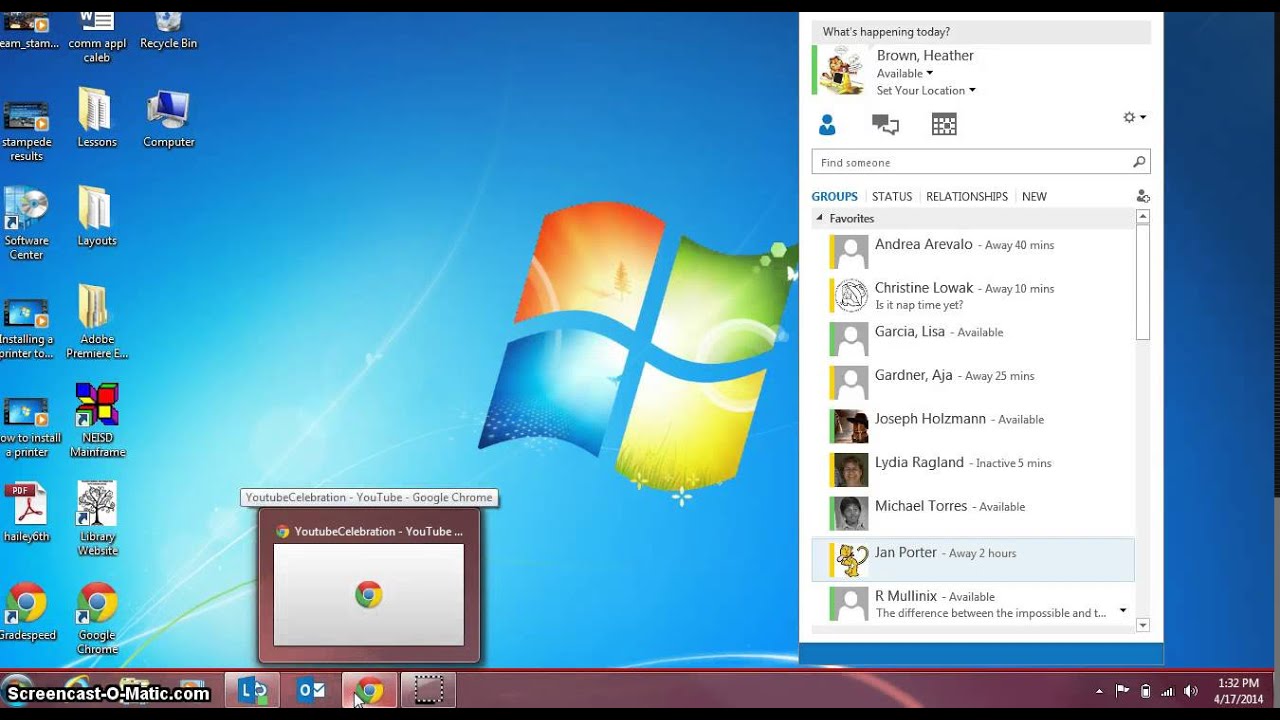
Task: Open the Contacts view icon in Lync
Action: (827, 125)
